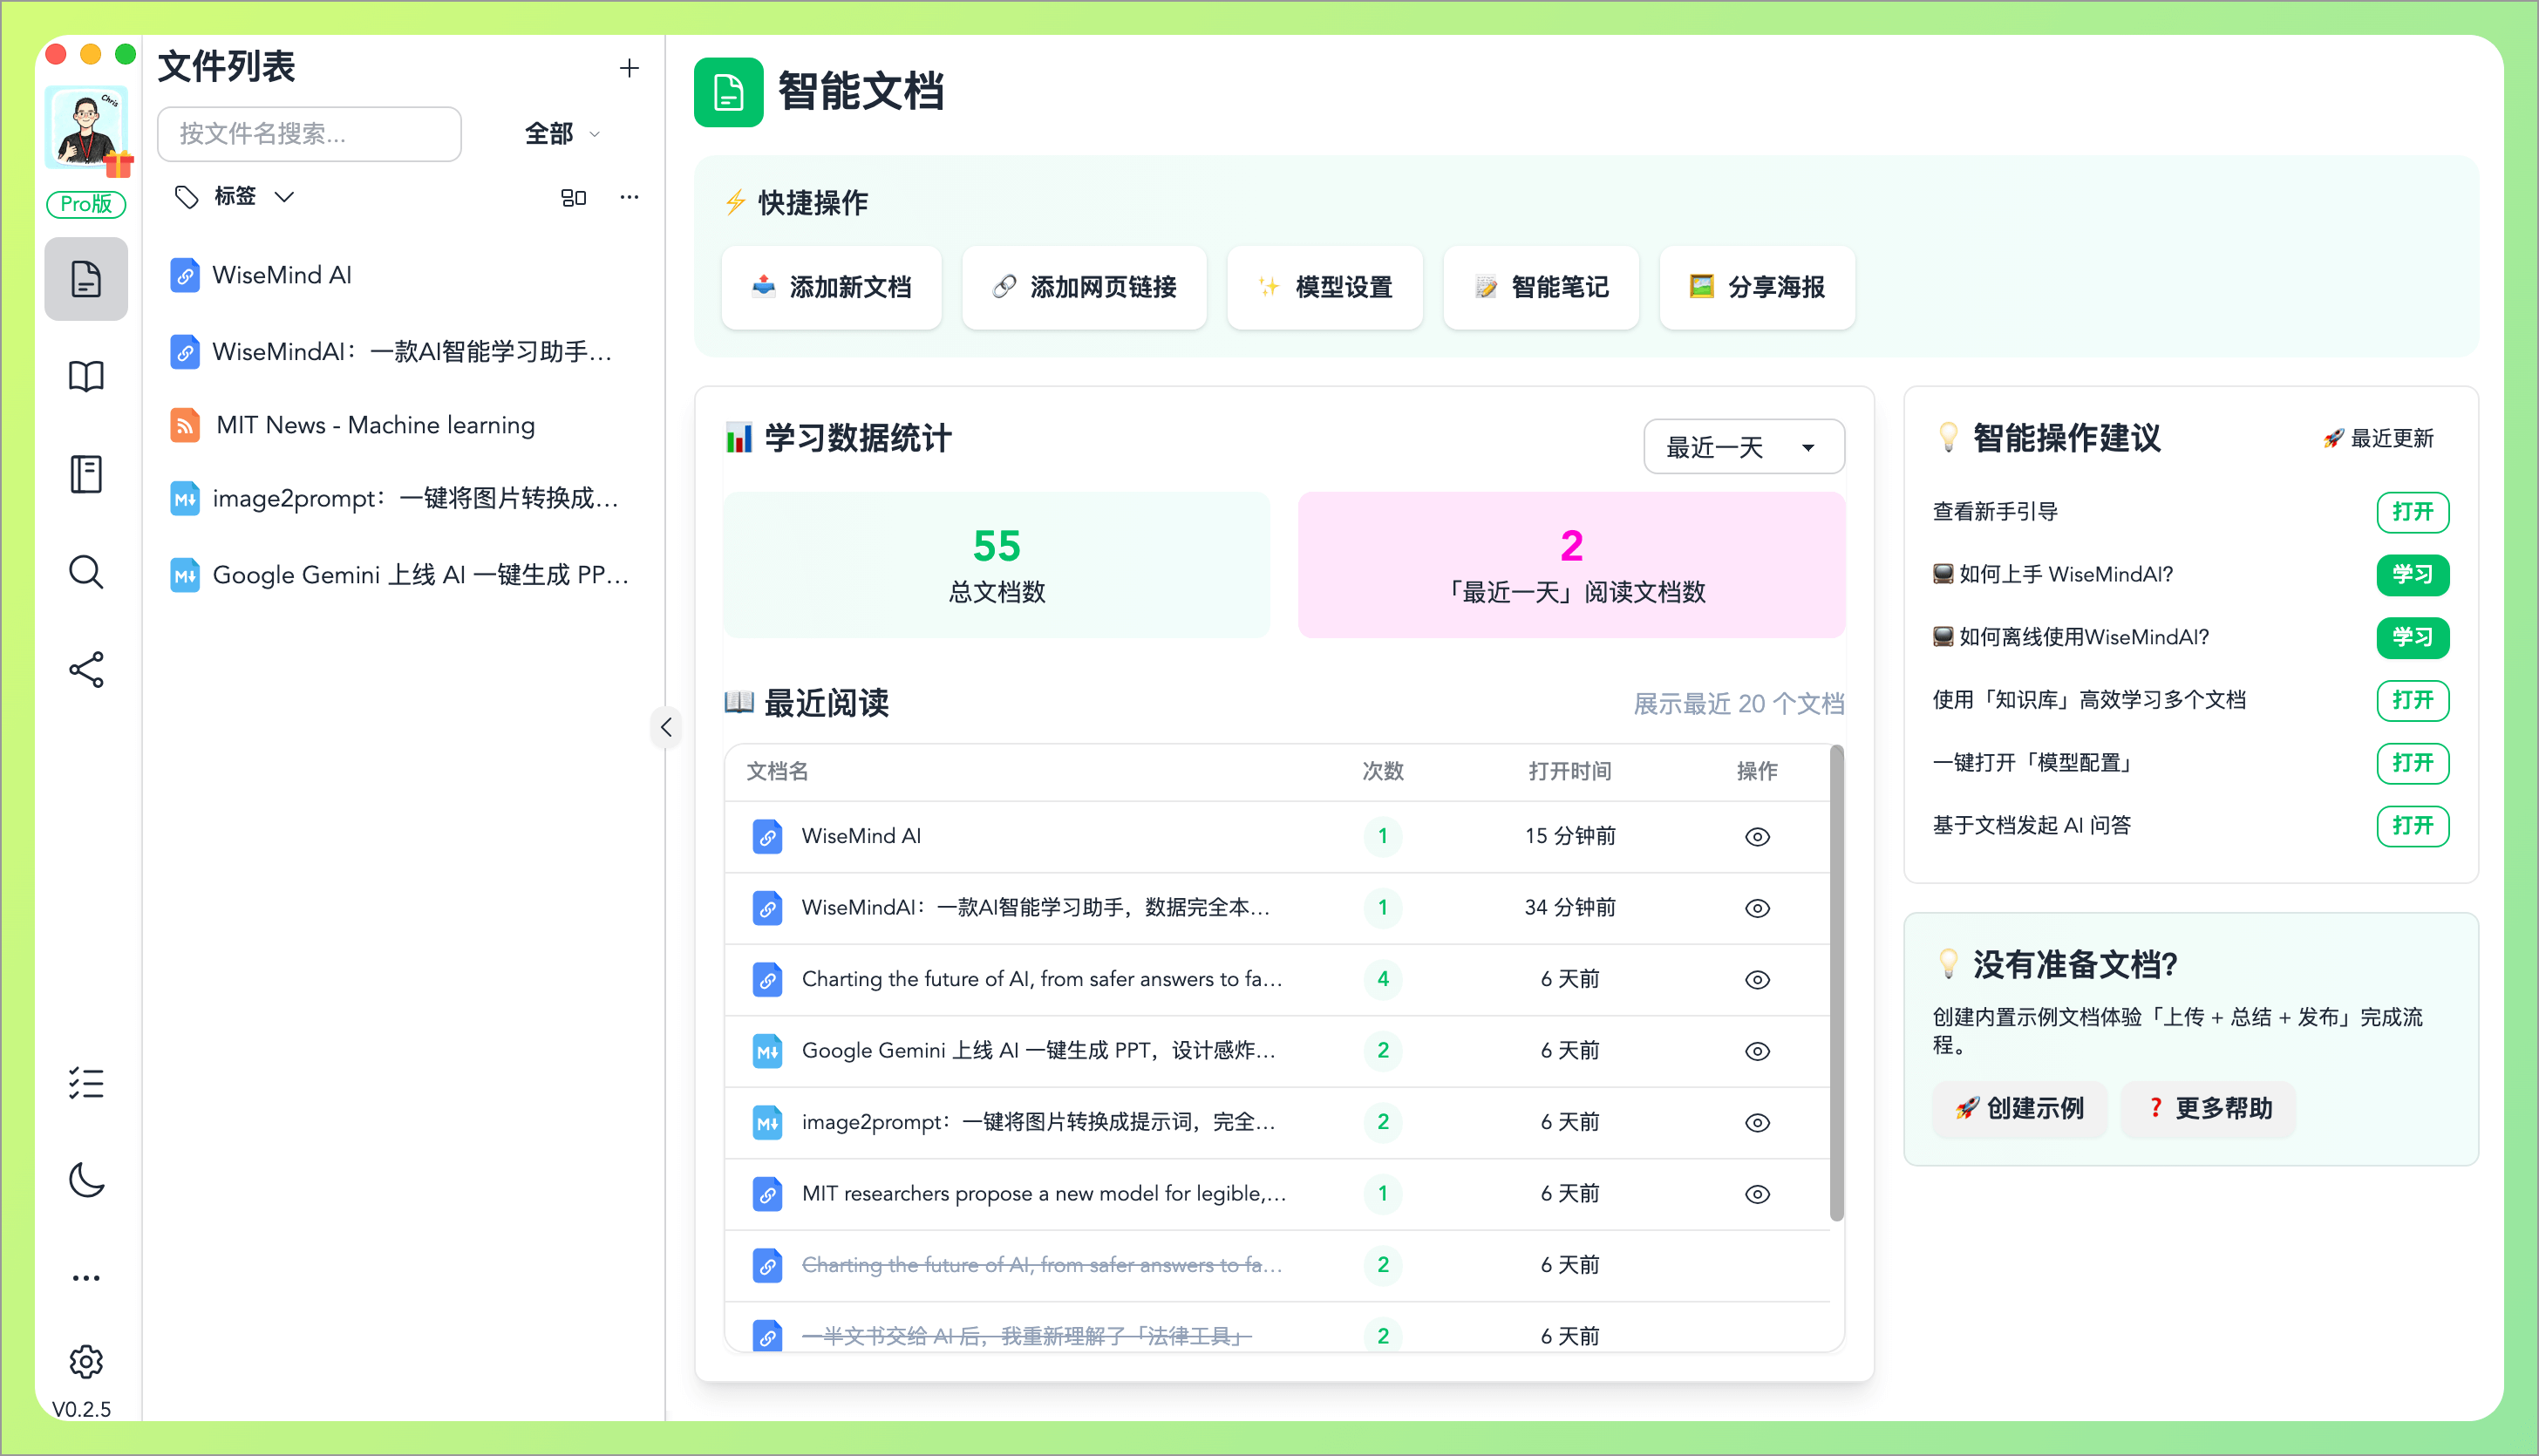Open the share icon in the sidebar
2539x1456 pixels.
86,670
